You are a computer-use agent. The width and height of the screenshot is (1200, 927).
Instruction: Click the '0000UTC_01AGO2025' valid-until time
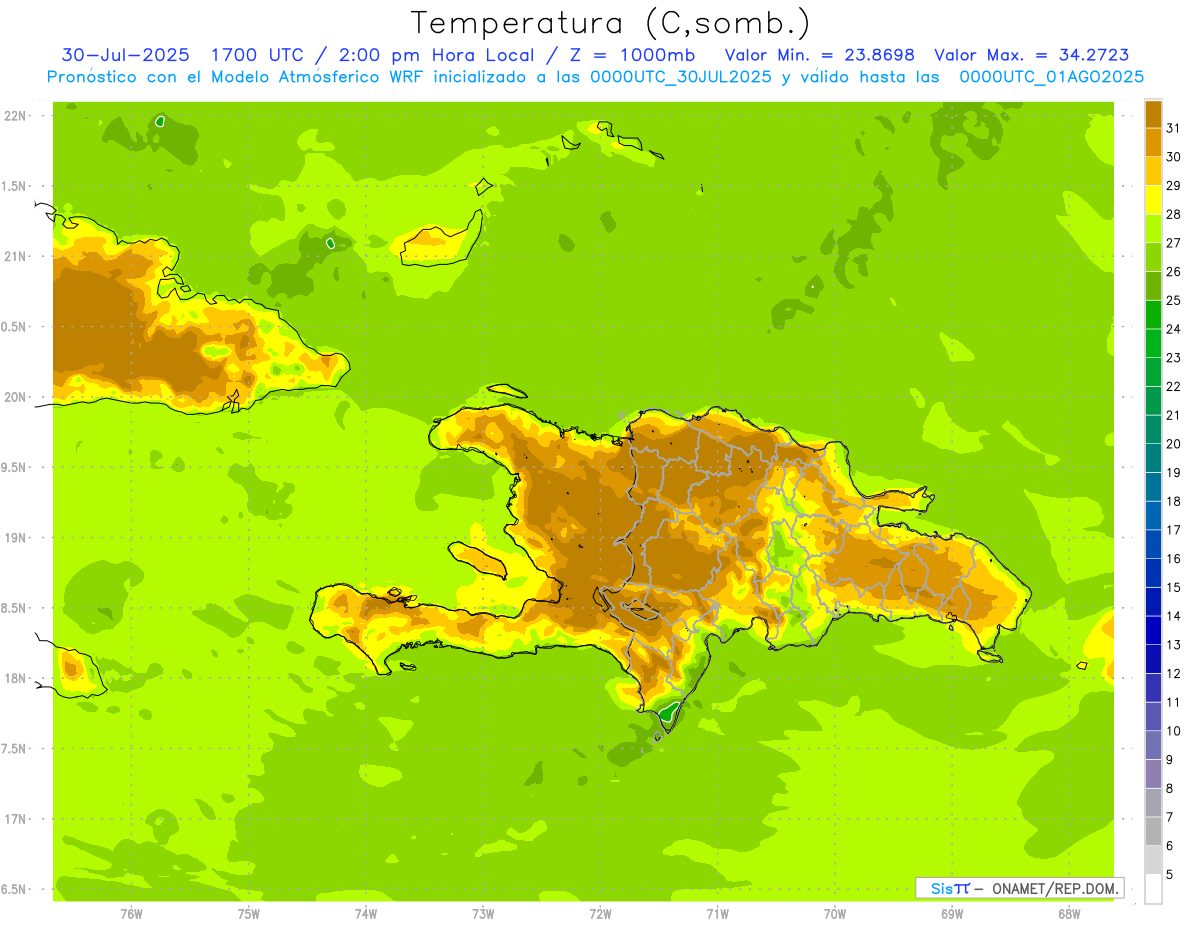[x=1051, y=76]
